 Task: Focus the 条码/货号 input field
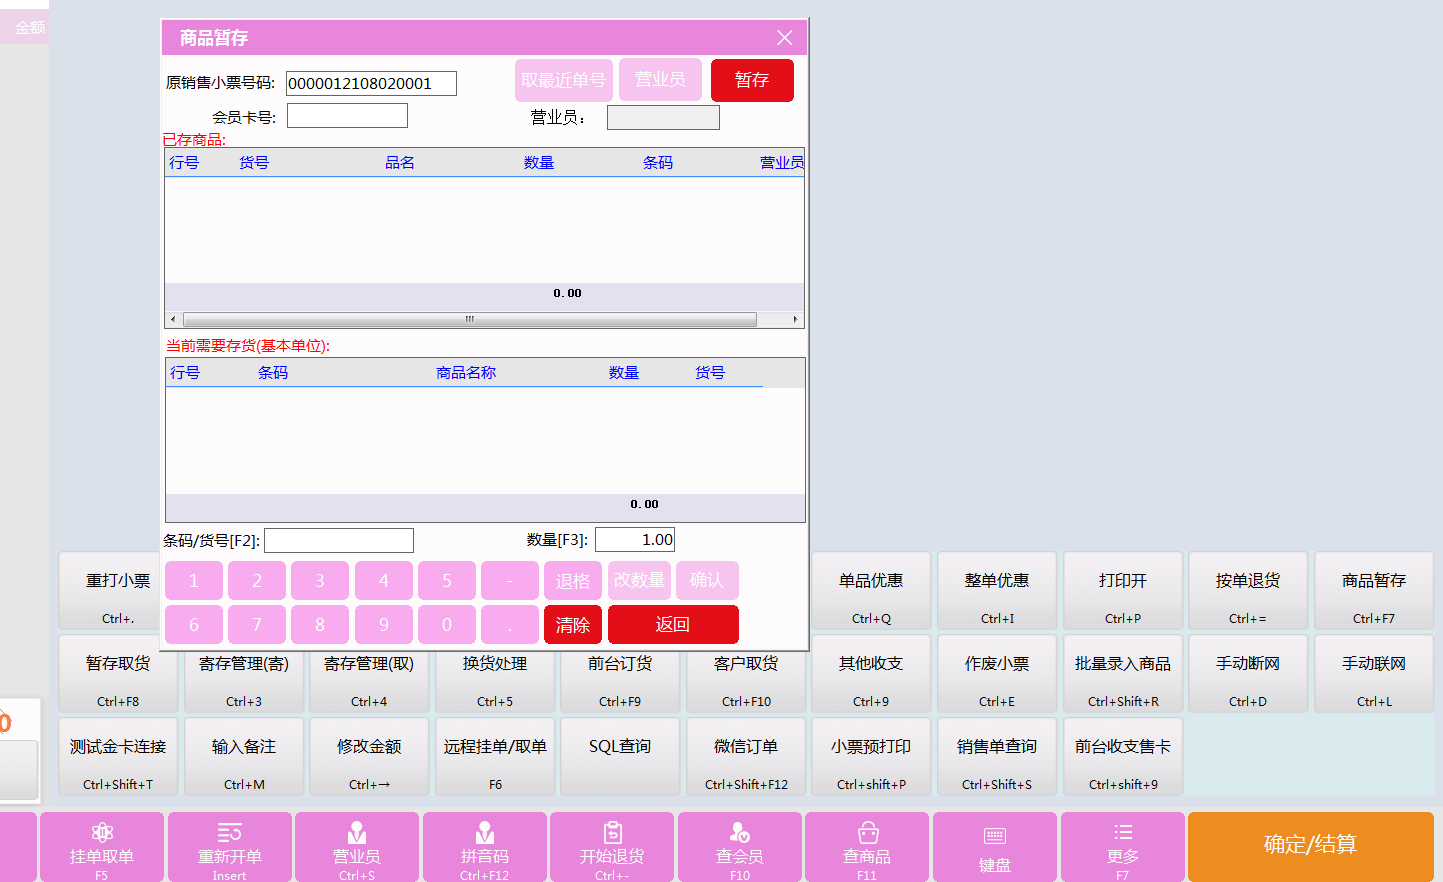coord(339,541)
